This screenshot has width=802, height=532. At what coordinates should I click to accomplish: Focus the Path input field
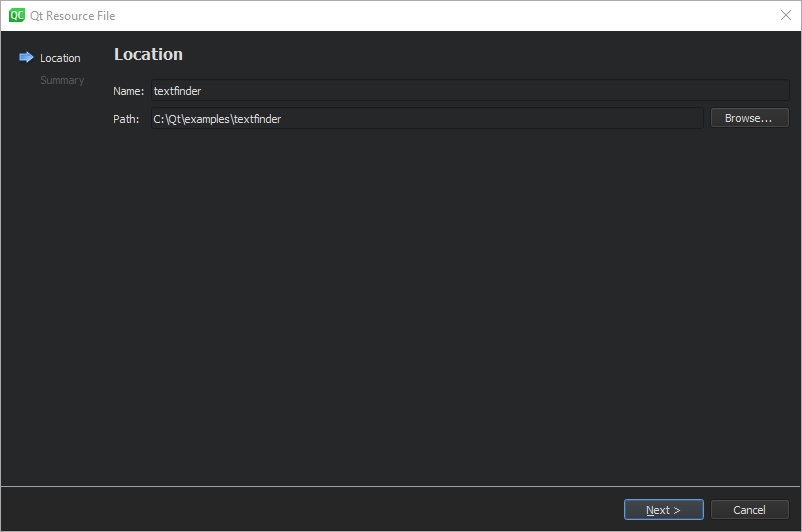coord(427,118)
